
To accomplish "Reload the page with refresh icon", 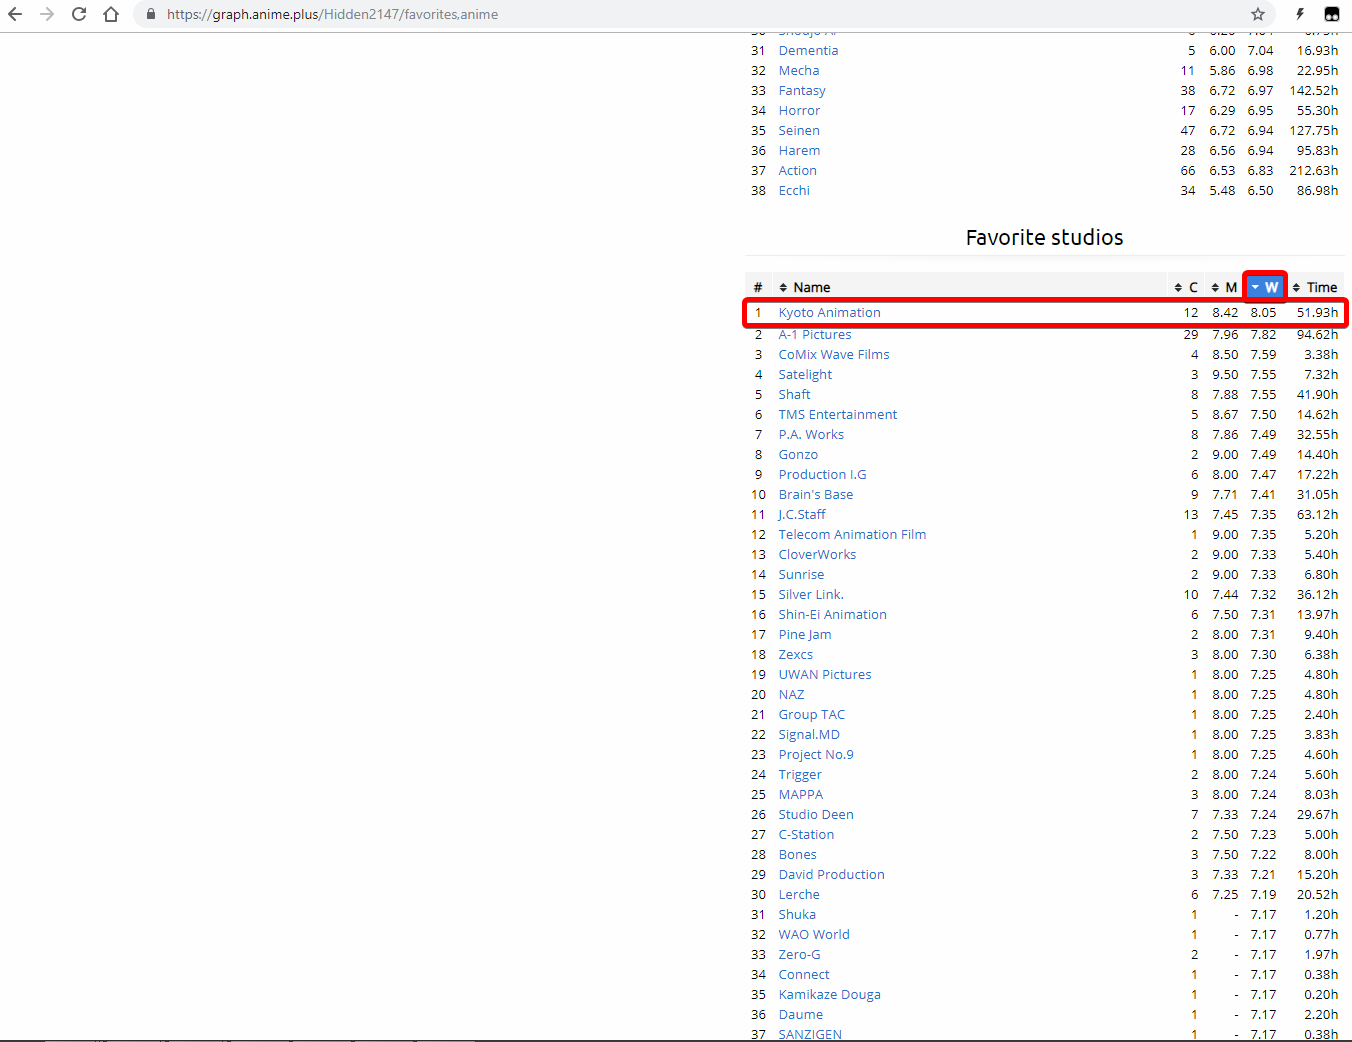I will tap(79, 14).
